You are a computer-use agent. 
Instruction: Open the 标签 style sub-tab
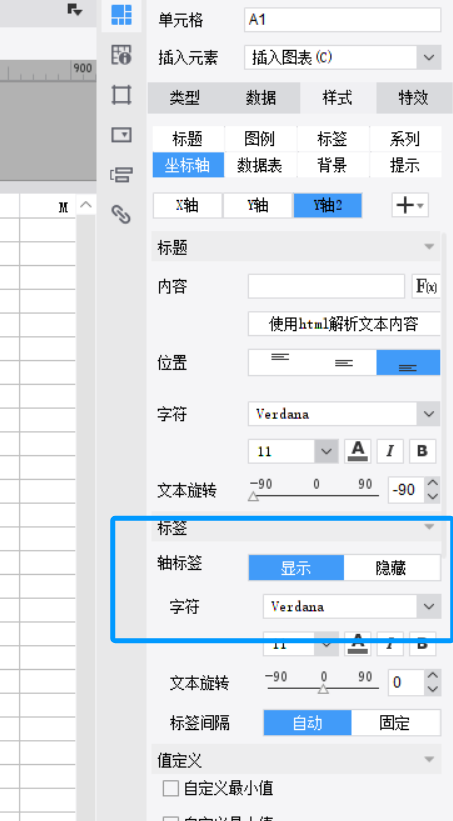click(x=333, y=139)
